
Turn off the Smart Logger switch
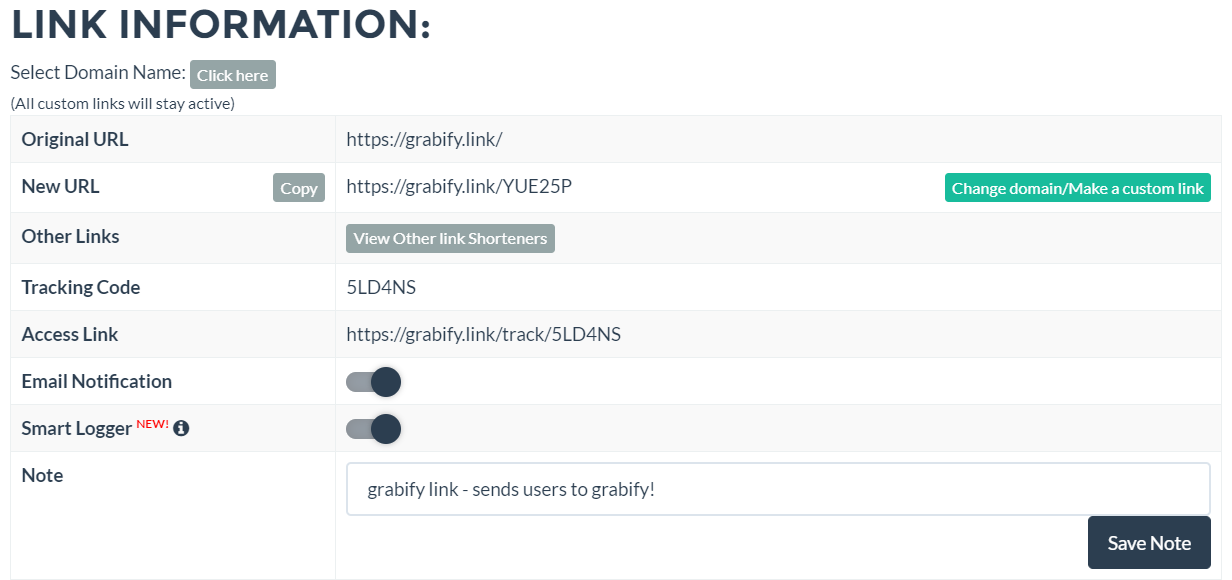point(373,428)
